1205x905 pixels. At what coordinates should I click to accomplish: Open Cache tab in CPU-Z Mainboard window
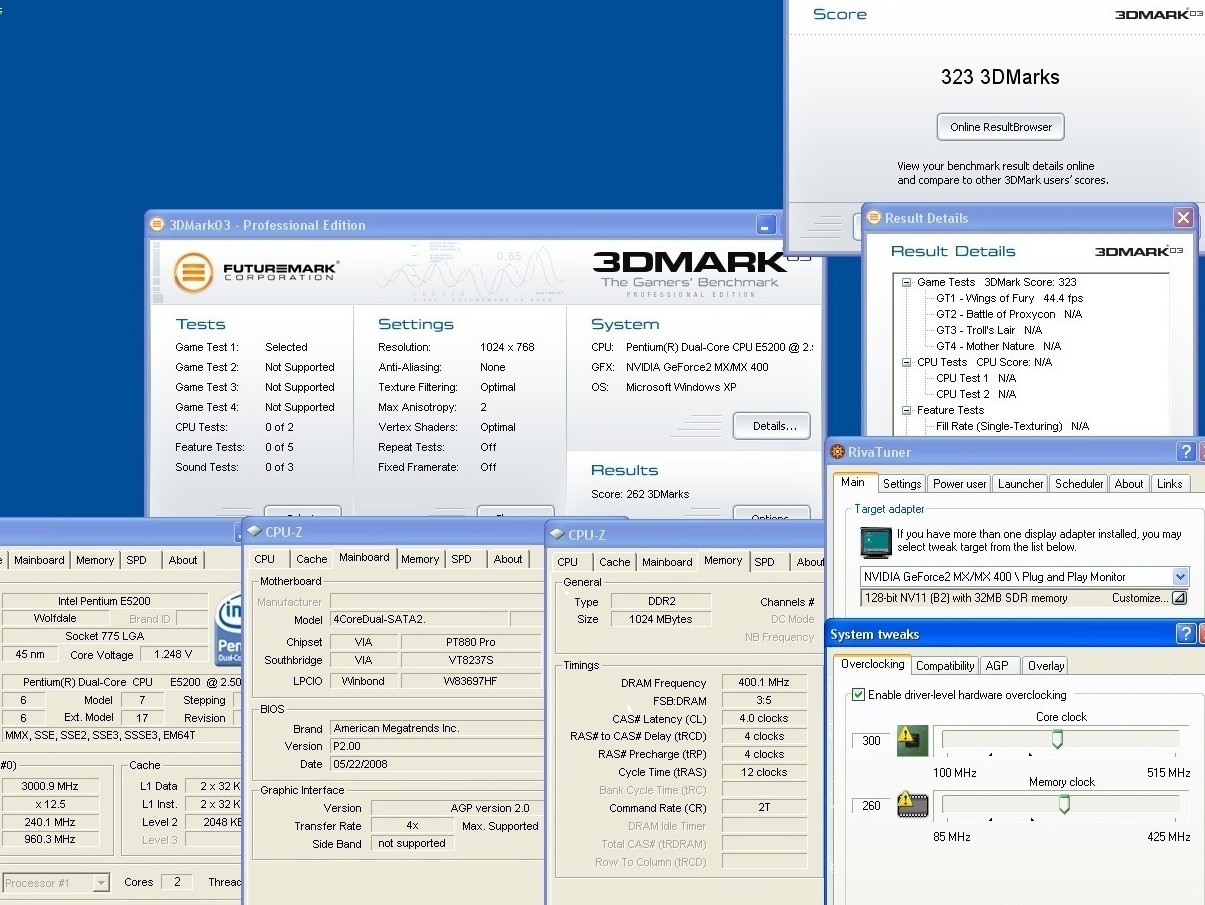pos(311,559)
